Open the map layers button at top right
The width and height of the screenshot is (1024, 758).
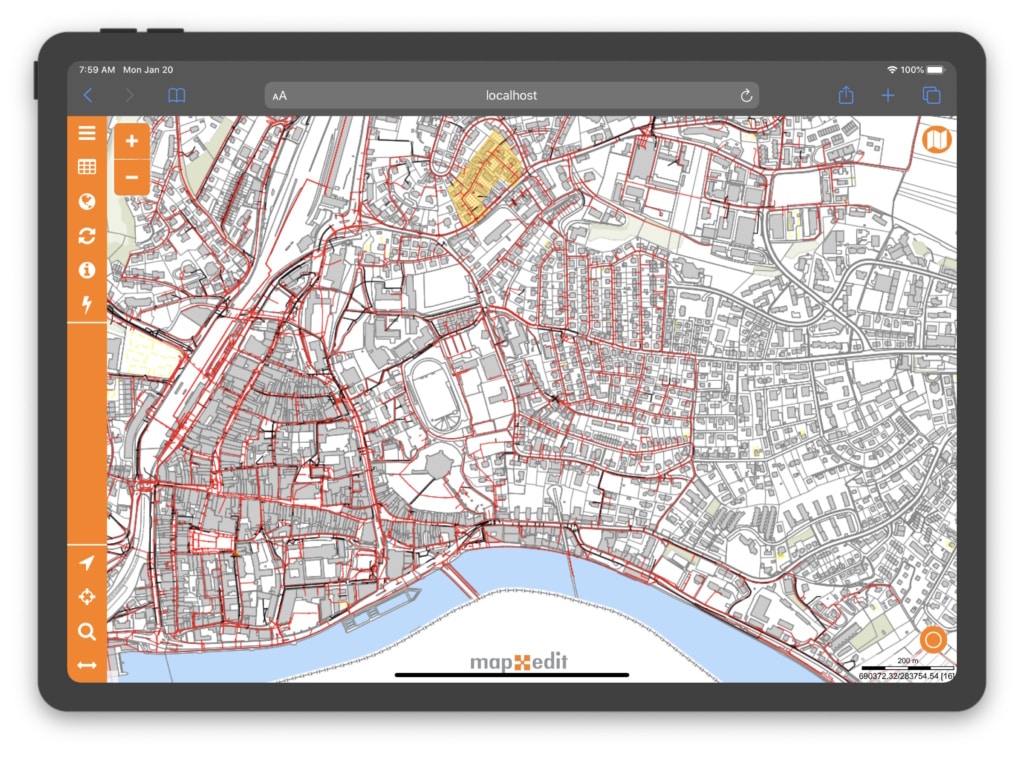coord(937,140)
